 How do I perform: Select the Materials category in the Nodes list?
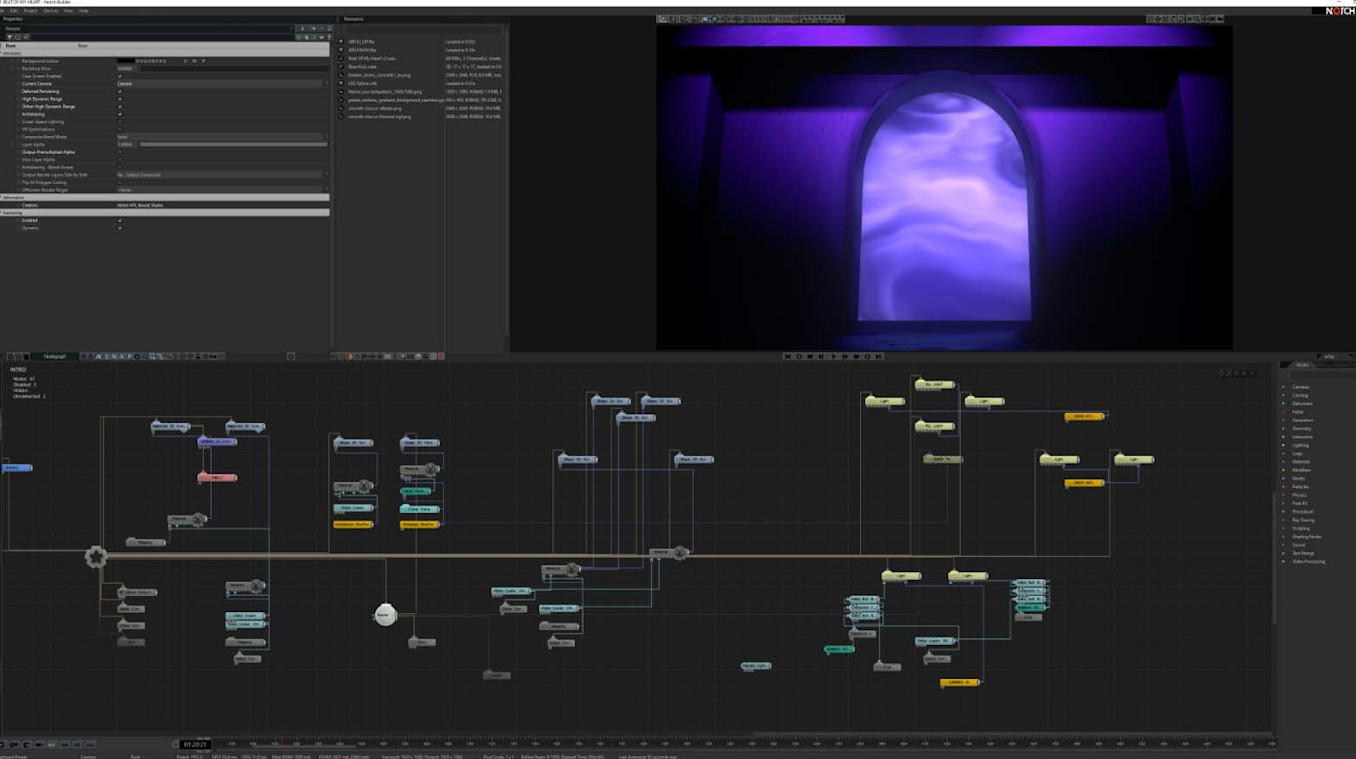(x=1302, y=462)
